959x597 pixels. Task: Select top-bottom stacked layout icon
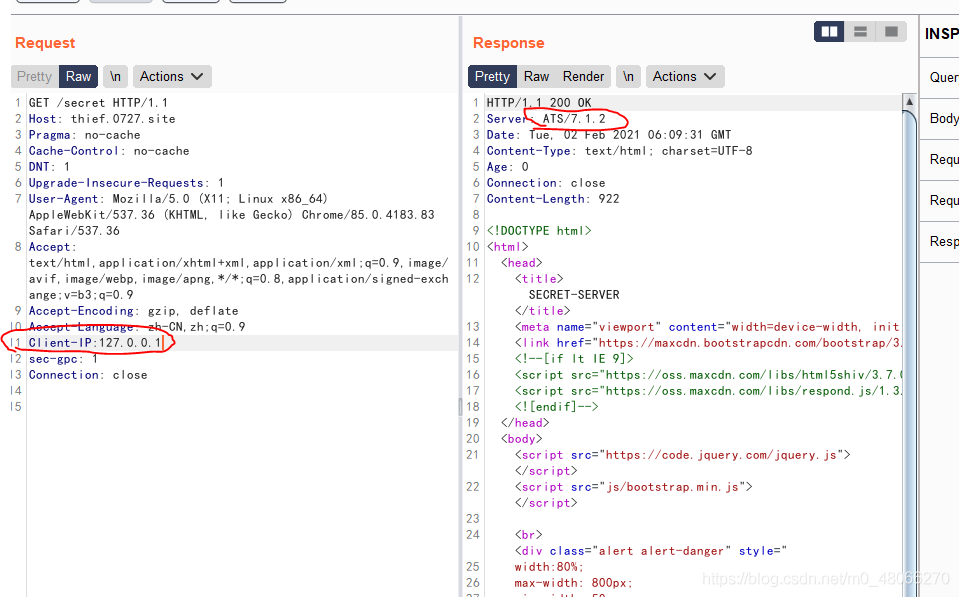[x=860, y=31]
